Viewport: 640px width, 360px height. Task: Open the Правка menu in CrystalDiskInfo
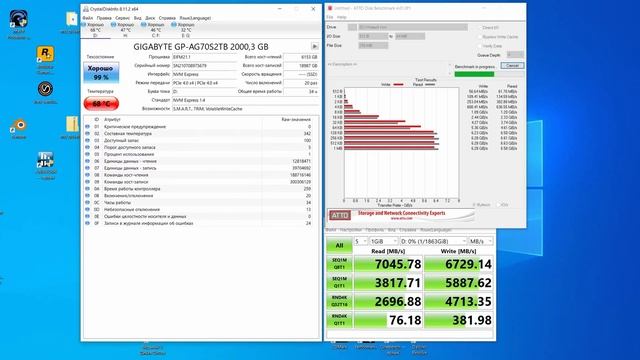coord(104,18)
